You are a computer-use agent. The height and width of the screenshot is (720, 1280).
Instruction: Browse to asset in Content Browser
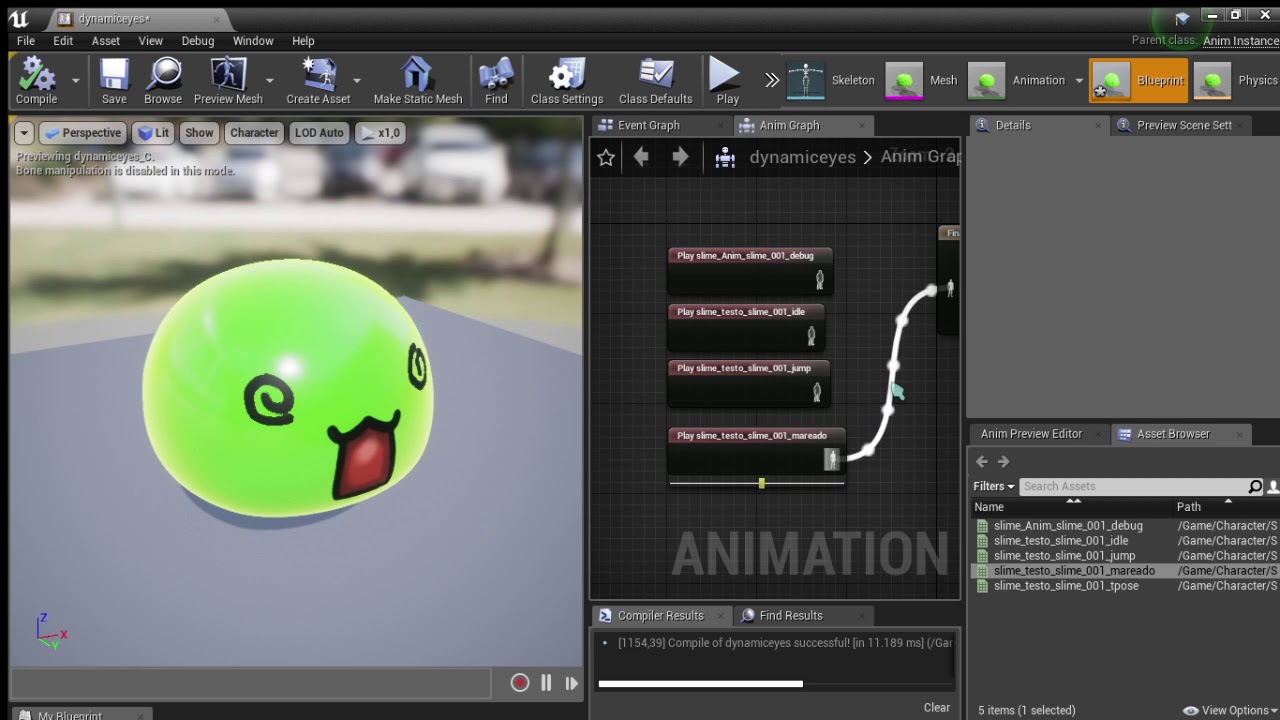pyautogui.click(x=163, y=80)
